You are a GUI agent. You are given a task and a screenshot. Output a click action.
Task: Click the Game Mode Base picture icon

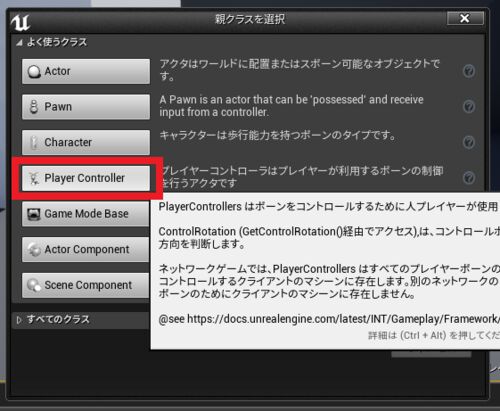point(34,214)
